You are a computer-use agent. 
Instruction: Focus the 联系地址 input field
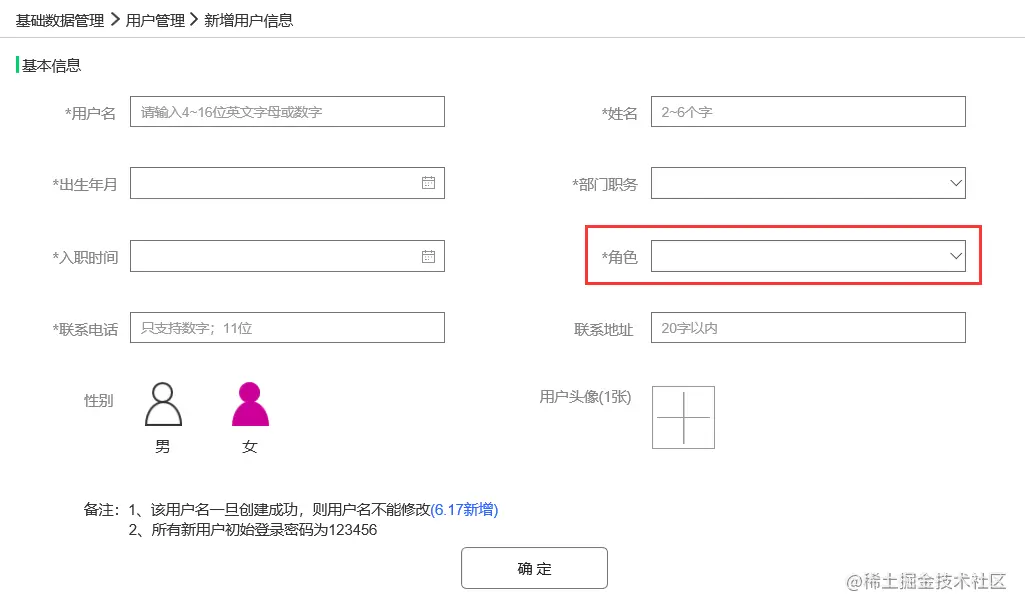tap(808, 328)
